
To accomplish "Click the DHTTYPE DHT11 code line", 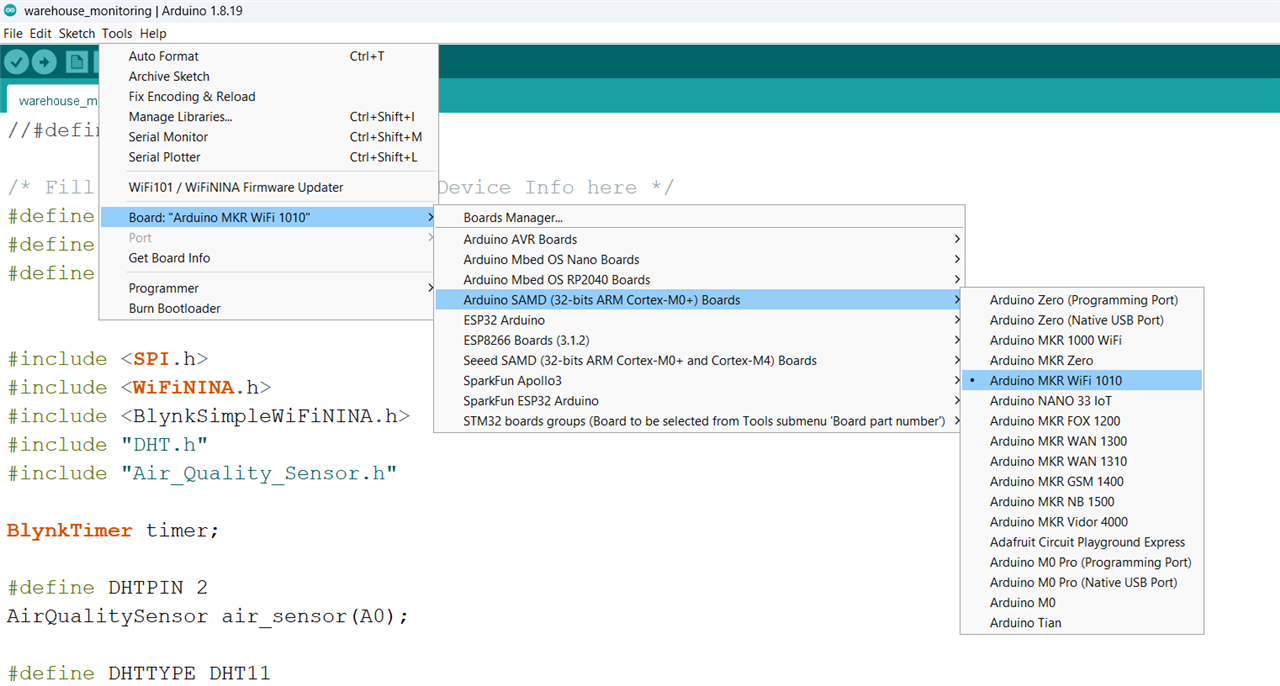I will [139, 673].
